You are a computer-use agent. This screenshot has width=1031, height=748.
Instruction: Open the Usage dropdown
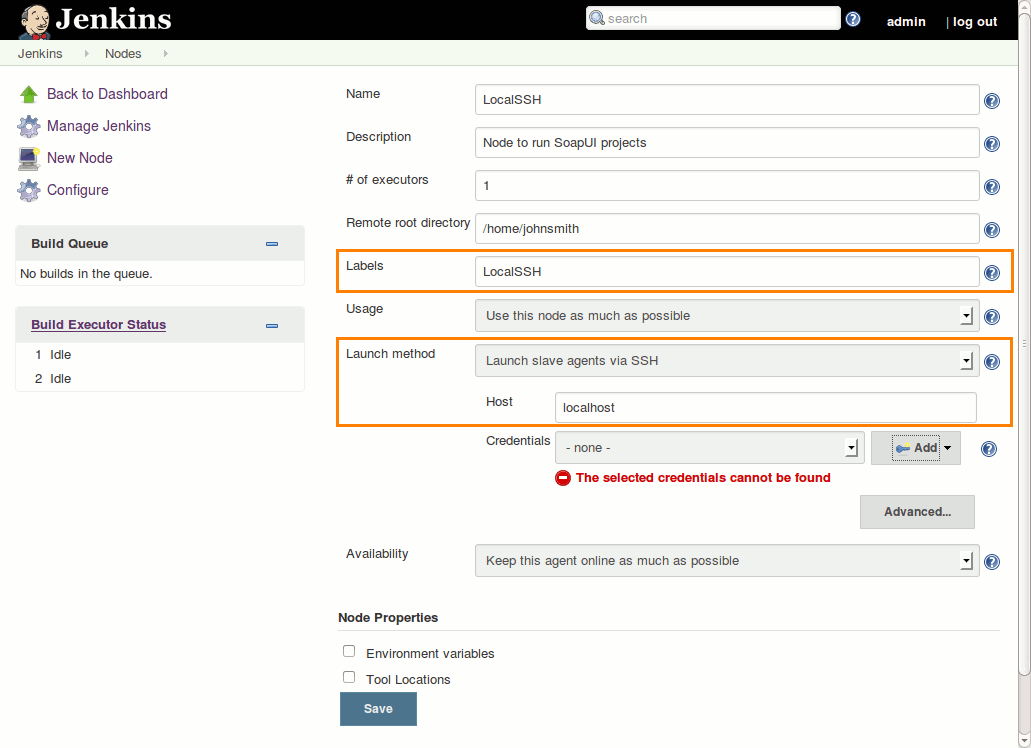[965, 315]
